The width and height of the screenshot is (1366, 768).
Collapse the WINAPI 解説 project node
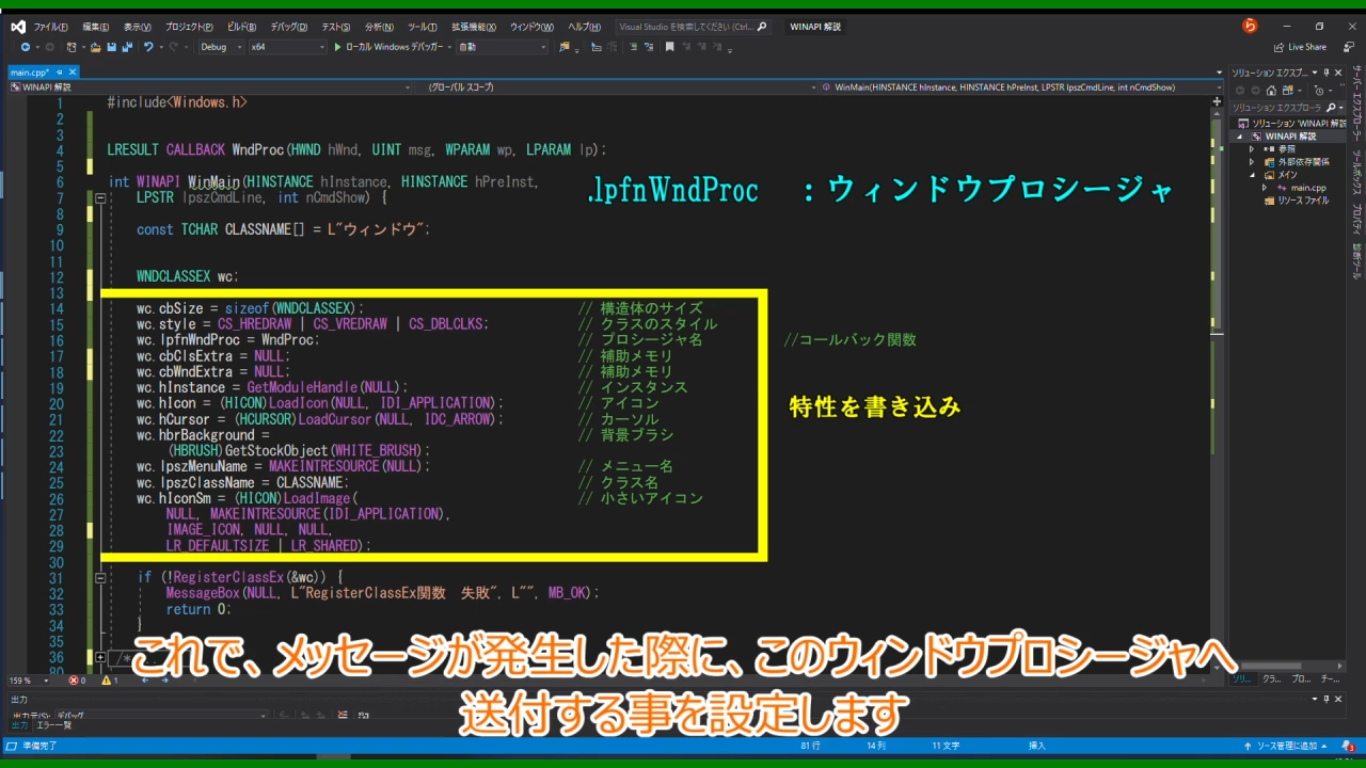(1241, 136)
